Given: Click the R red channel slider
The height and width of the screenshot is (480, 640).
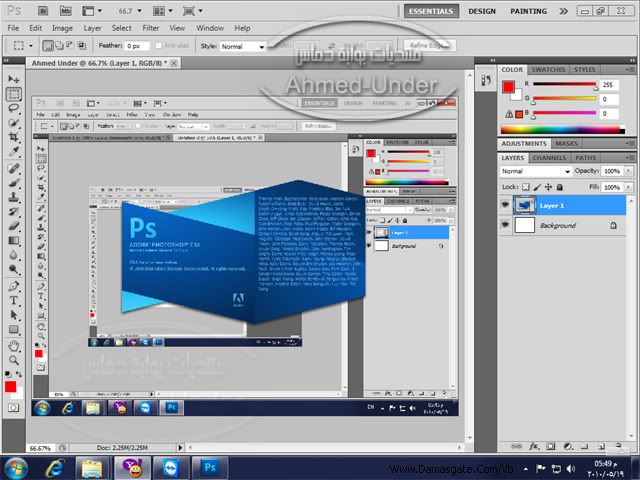Looking at the screenshot, I should click(x=564, y=84).
